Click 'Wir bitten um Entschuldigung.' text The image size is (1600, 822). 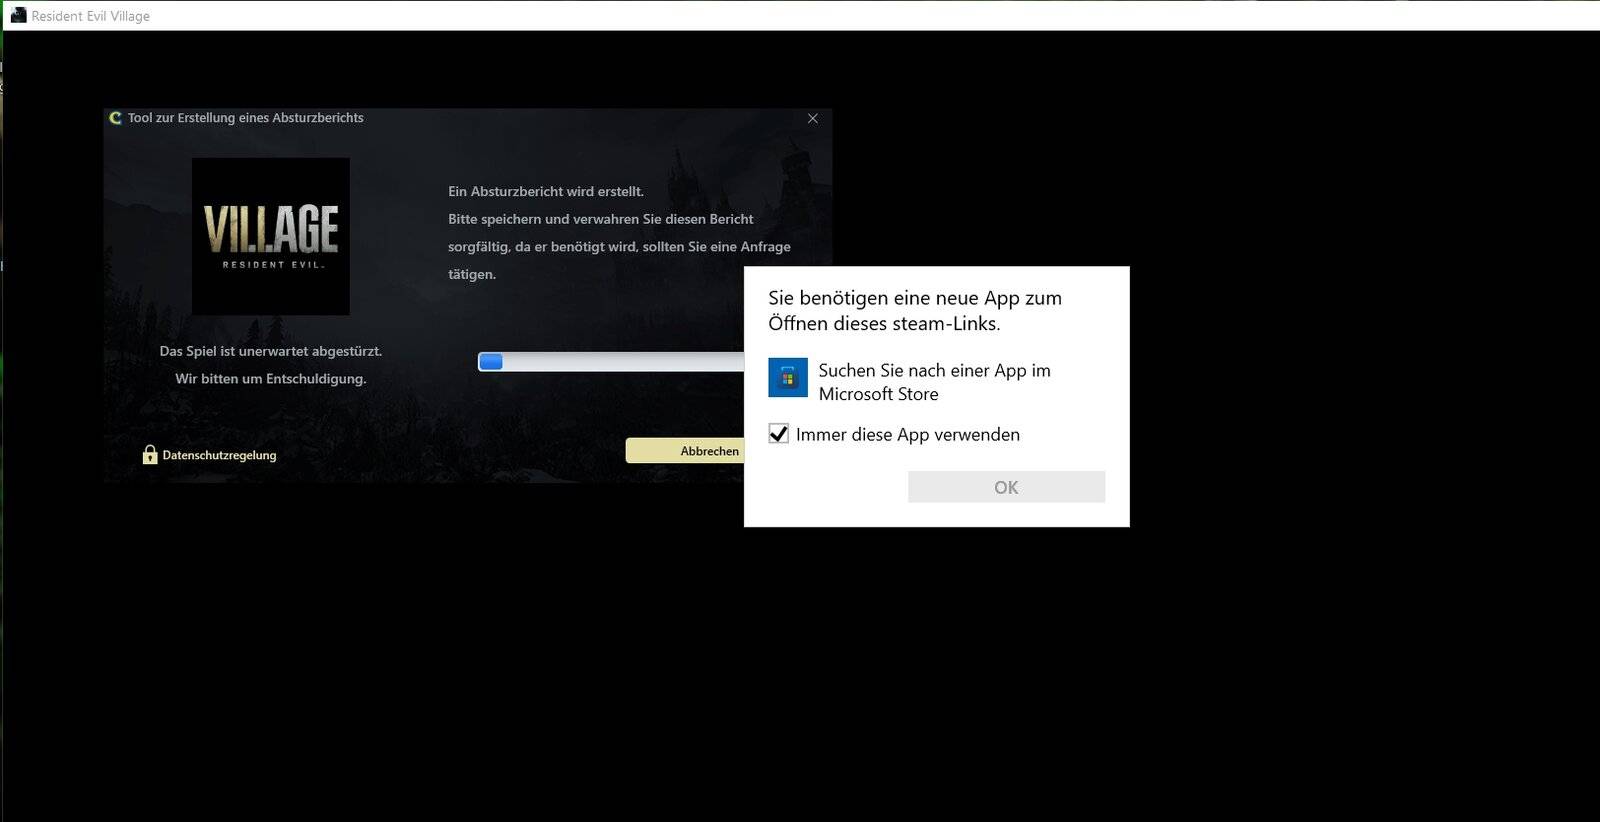click(x=271, y=379)
